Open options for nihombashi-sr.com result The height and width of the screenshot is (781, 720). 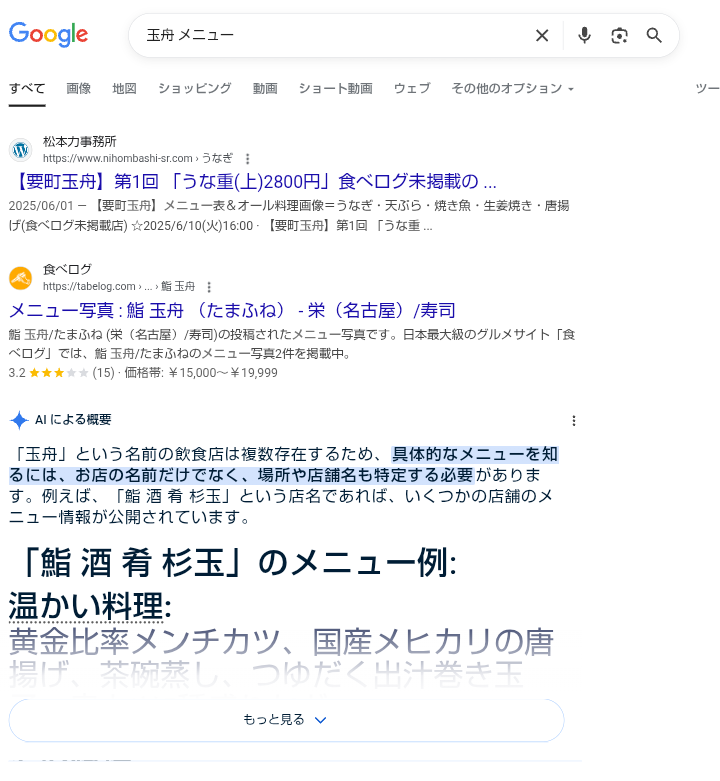pyautogui.click(x=247, y=159)
